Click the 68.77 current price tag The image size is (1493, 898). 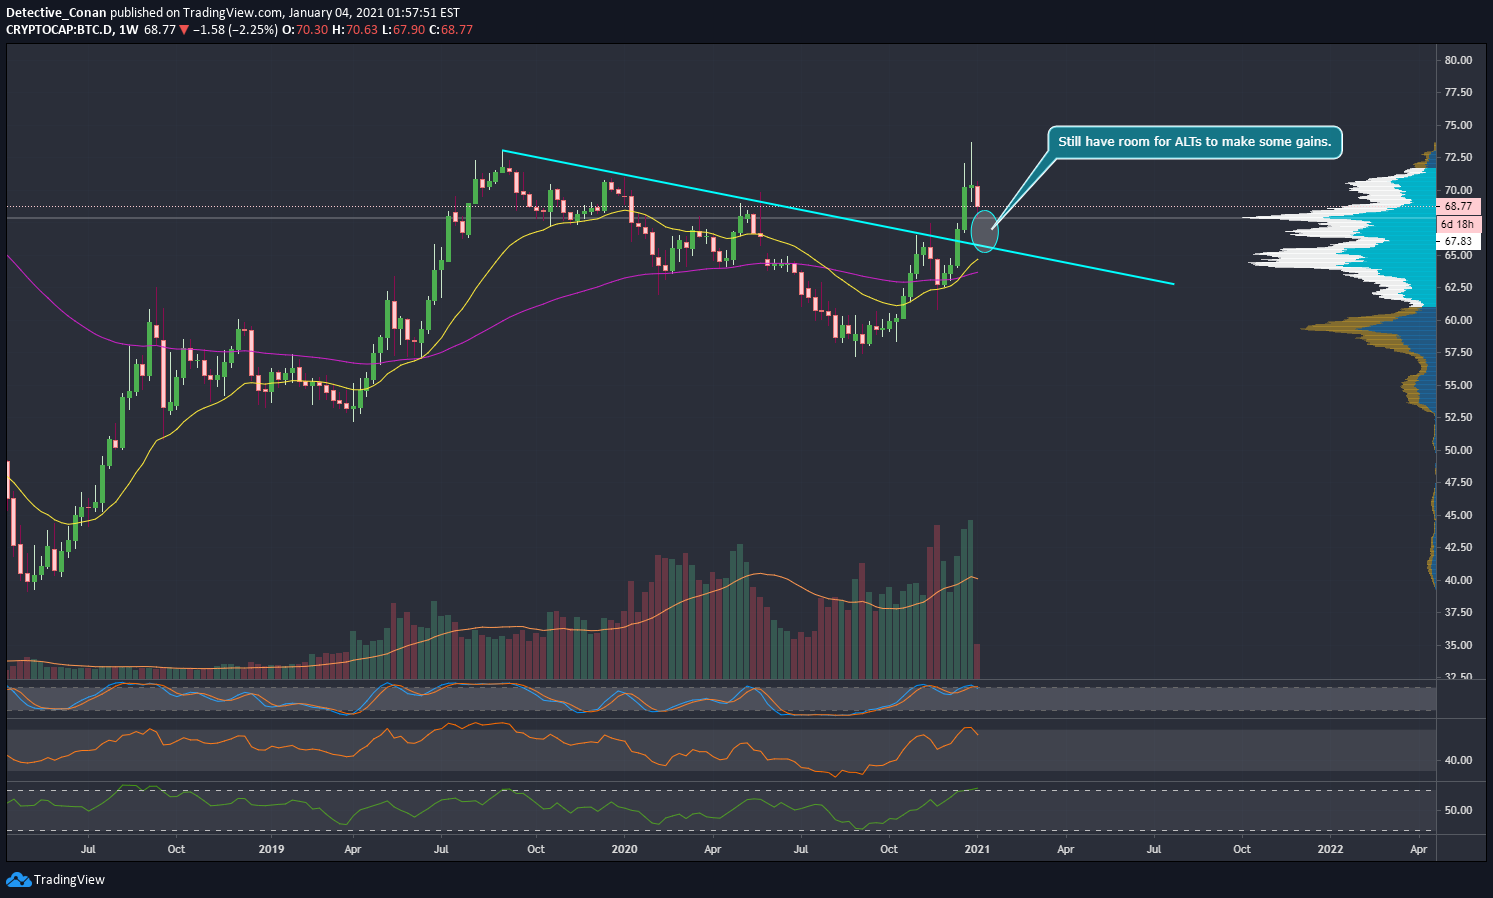1458,206
